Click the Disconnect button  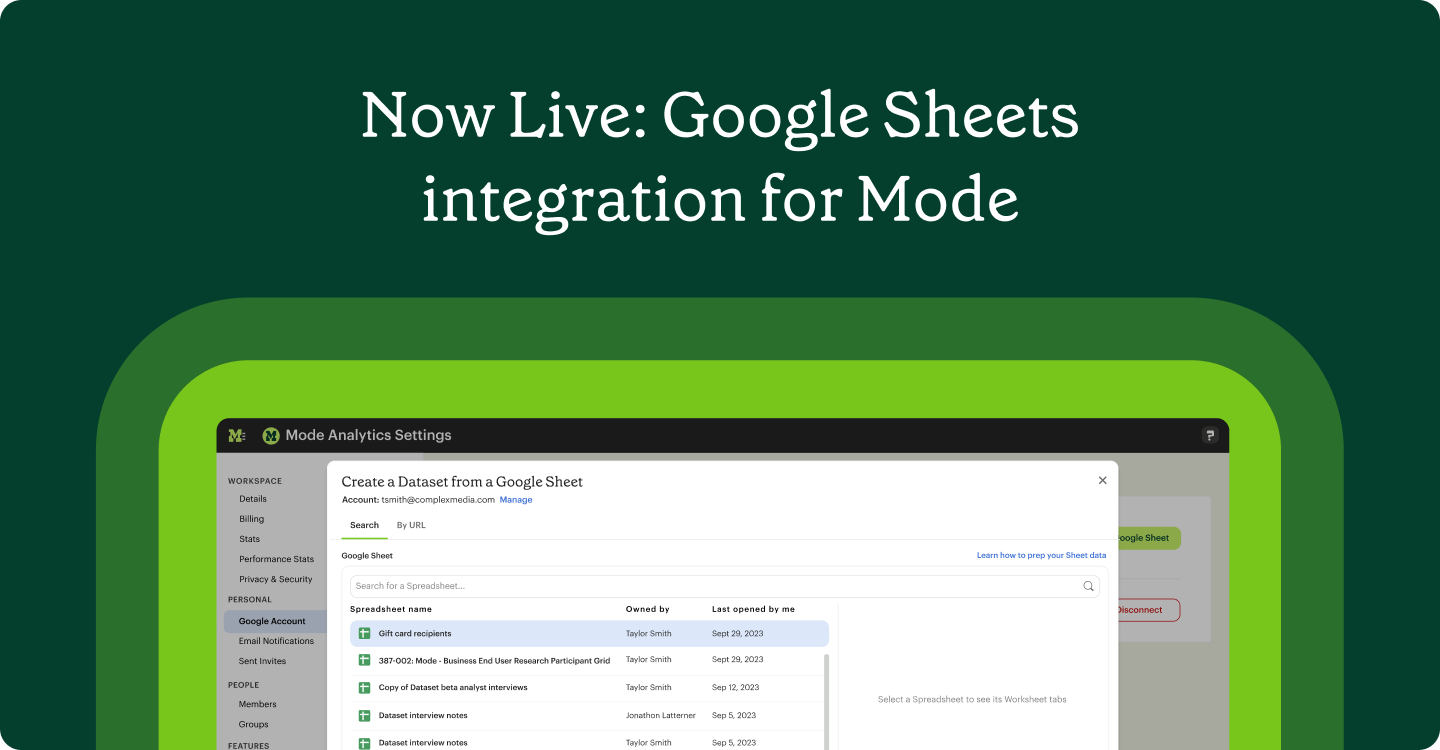coord(1143,609)
